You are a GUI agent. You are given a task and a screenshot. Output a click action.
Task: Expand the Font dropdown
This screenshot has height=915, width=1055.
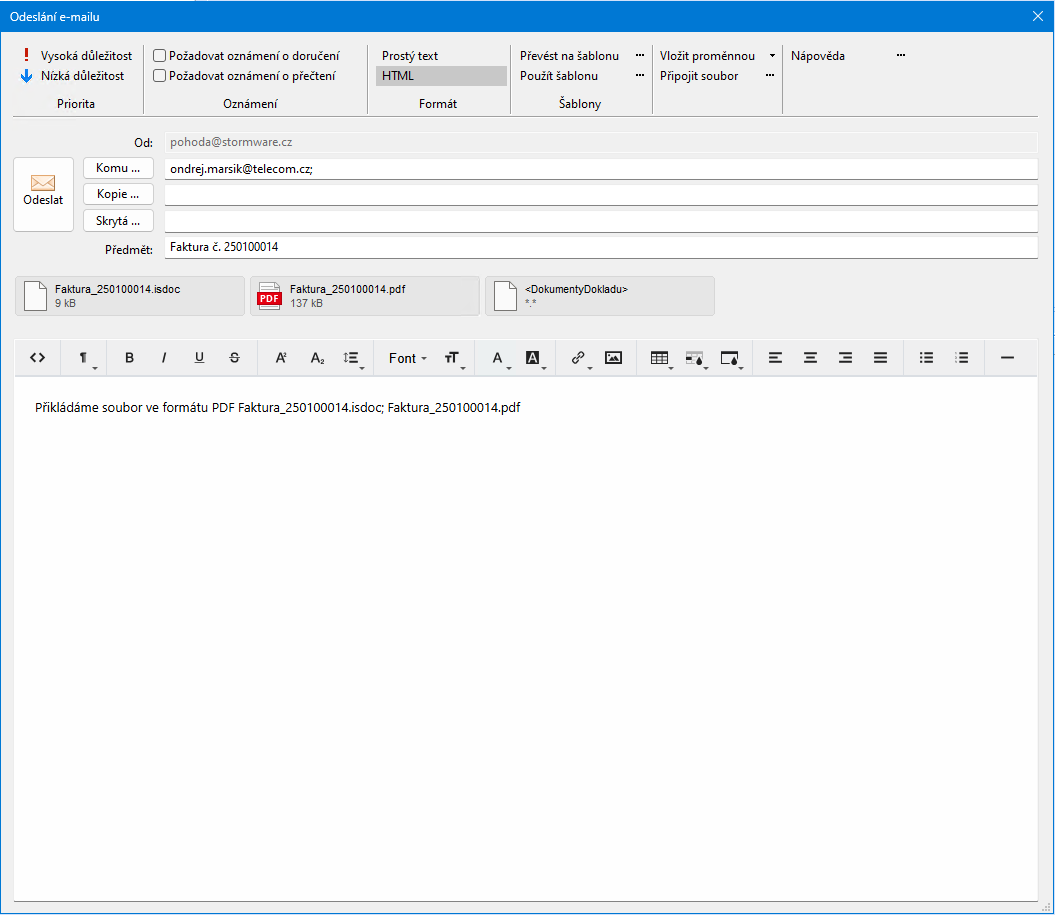(407, 358)
